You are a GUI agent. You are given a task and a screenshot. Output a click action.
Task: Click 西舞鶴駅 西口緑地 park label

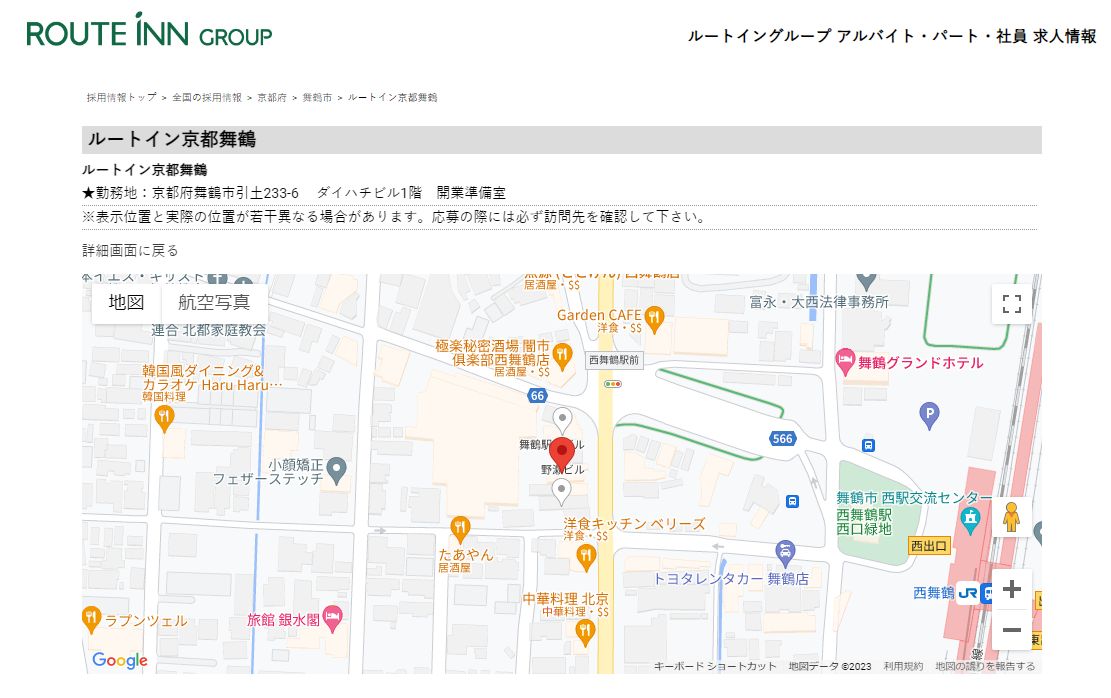[x=864, y=522]
